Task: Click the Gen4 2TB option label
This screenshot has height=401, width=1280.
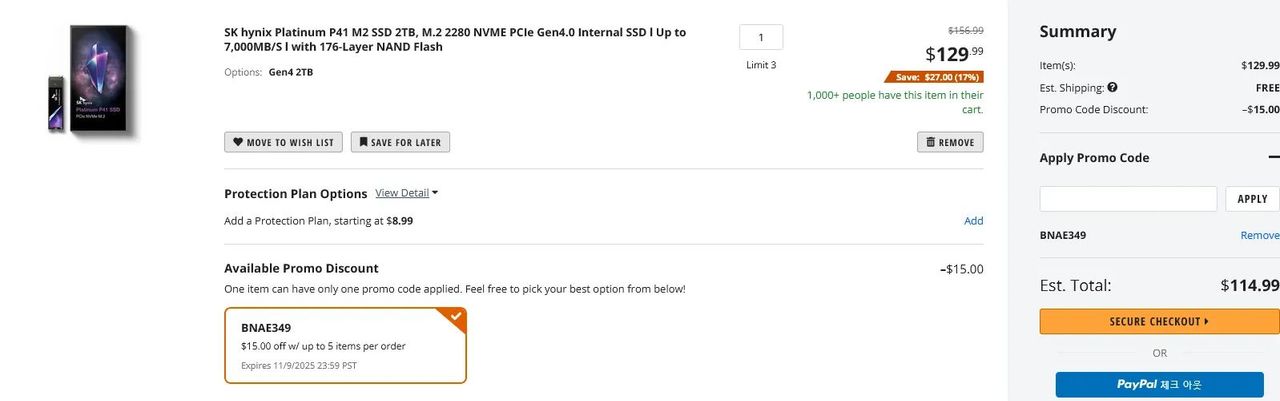Action: coord(291,72)
